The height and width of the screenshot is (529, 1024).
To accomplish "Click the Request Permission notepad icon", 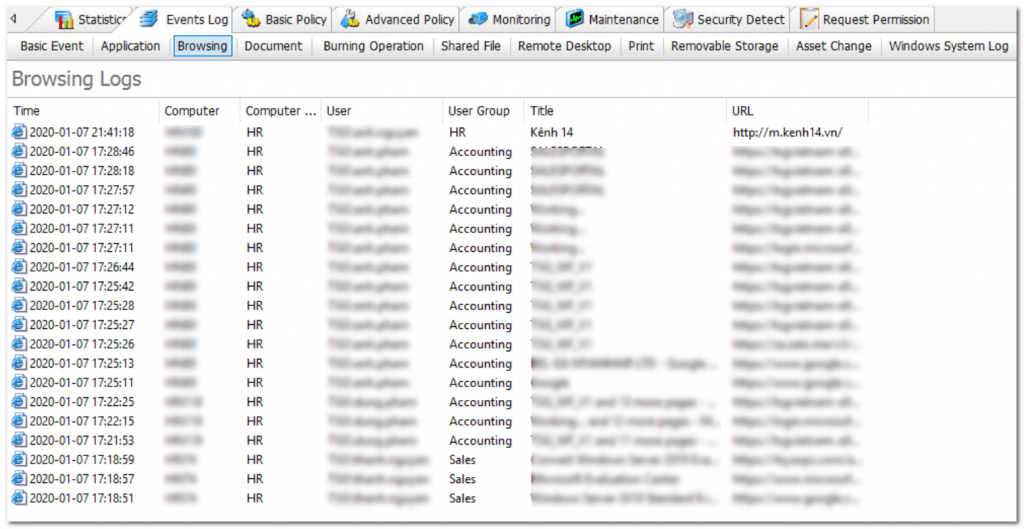I will point(809,20).
